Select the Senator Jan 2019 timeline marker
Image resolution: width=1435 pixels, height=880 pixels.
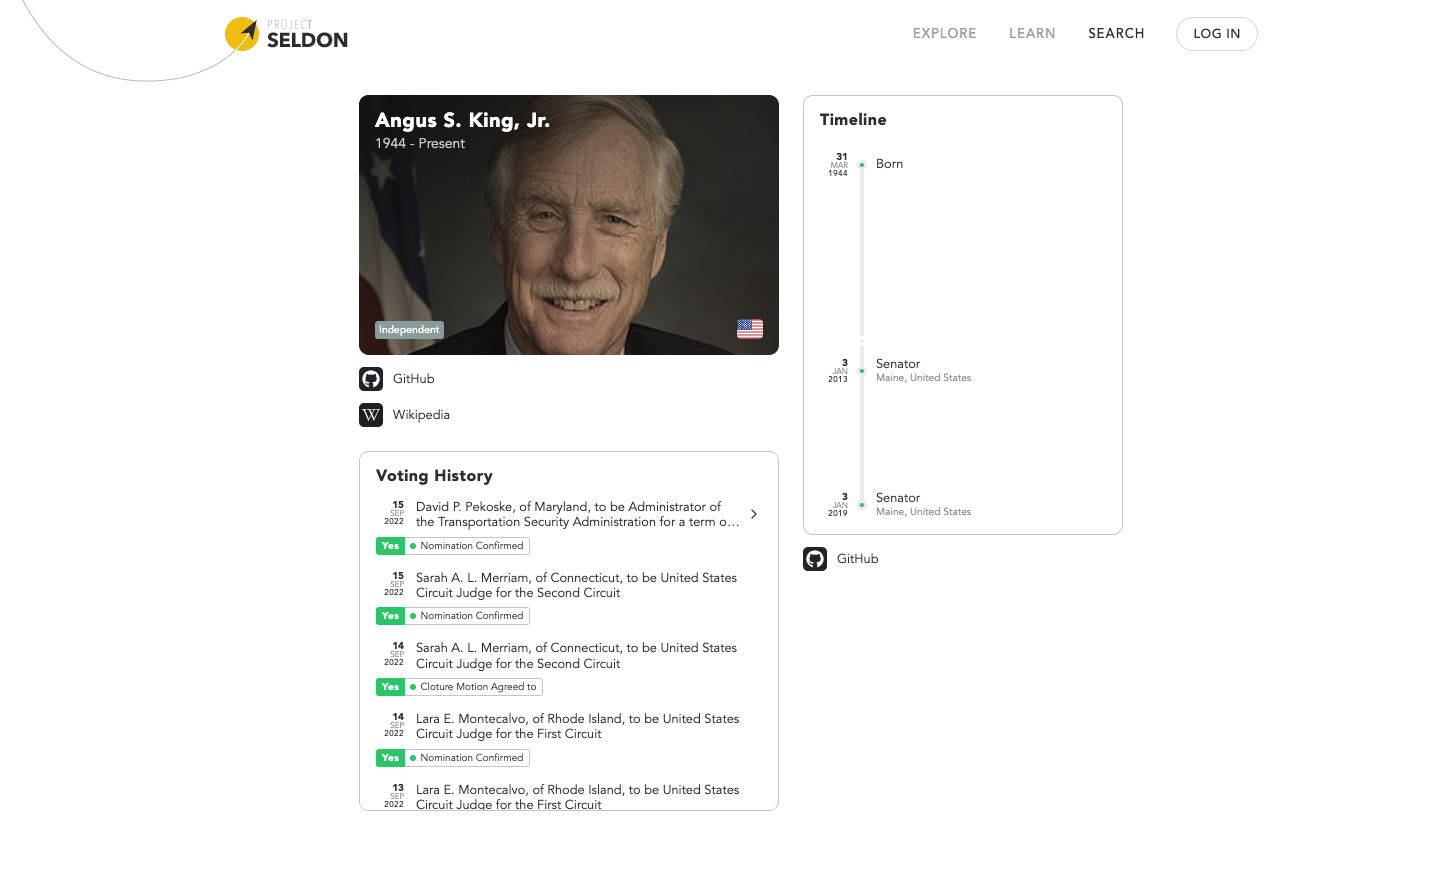[862, 505]
